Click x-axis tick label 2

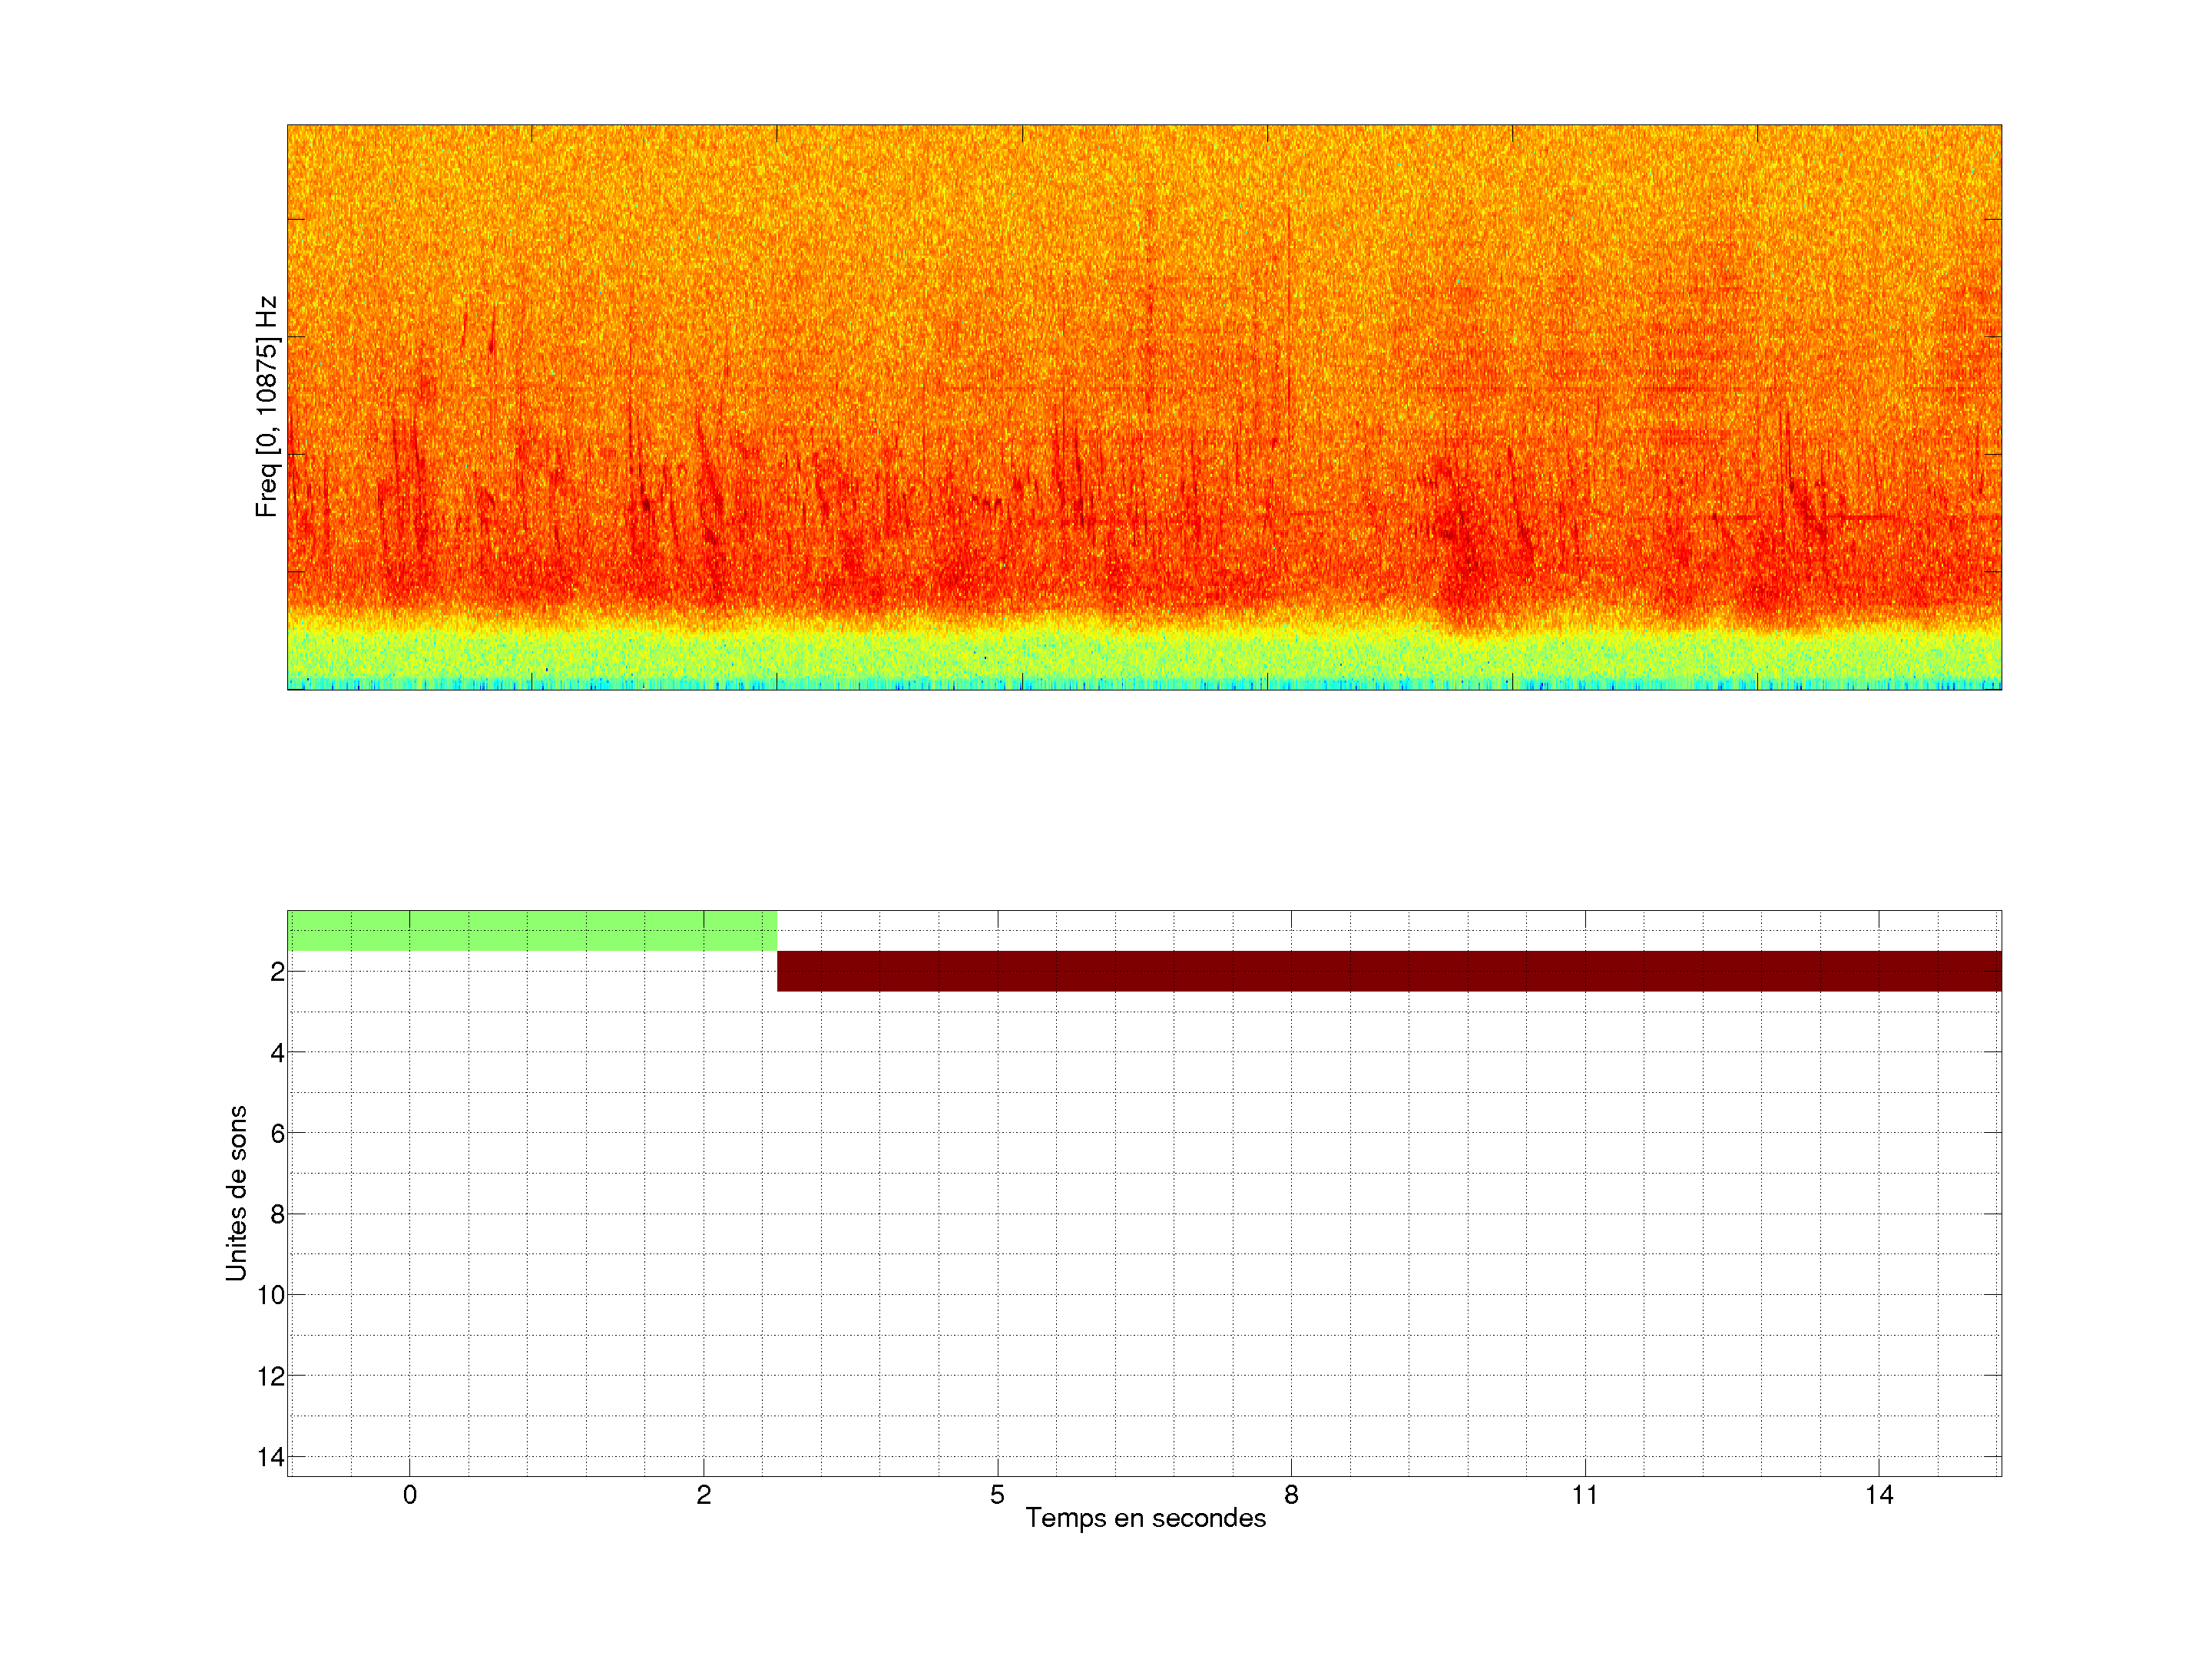tap(703, 1495)
